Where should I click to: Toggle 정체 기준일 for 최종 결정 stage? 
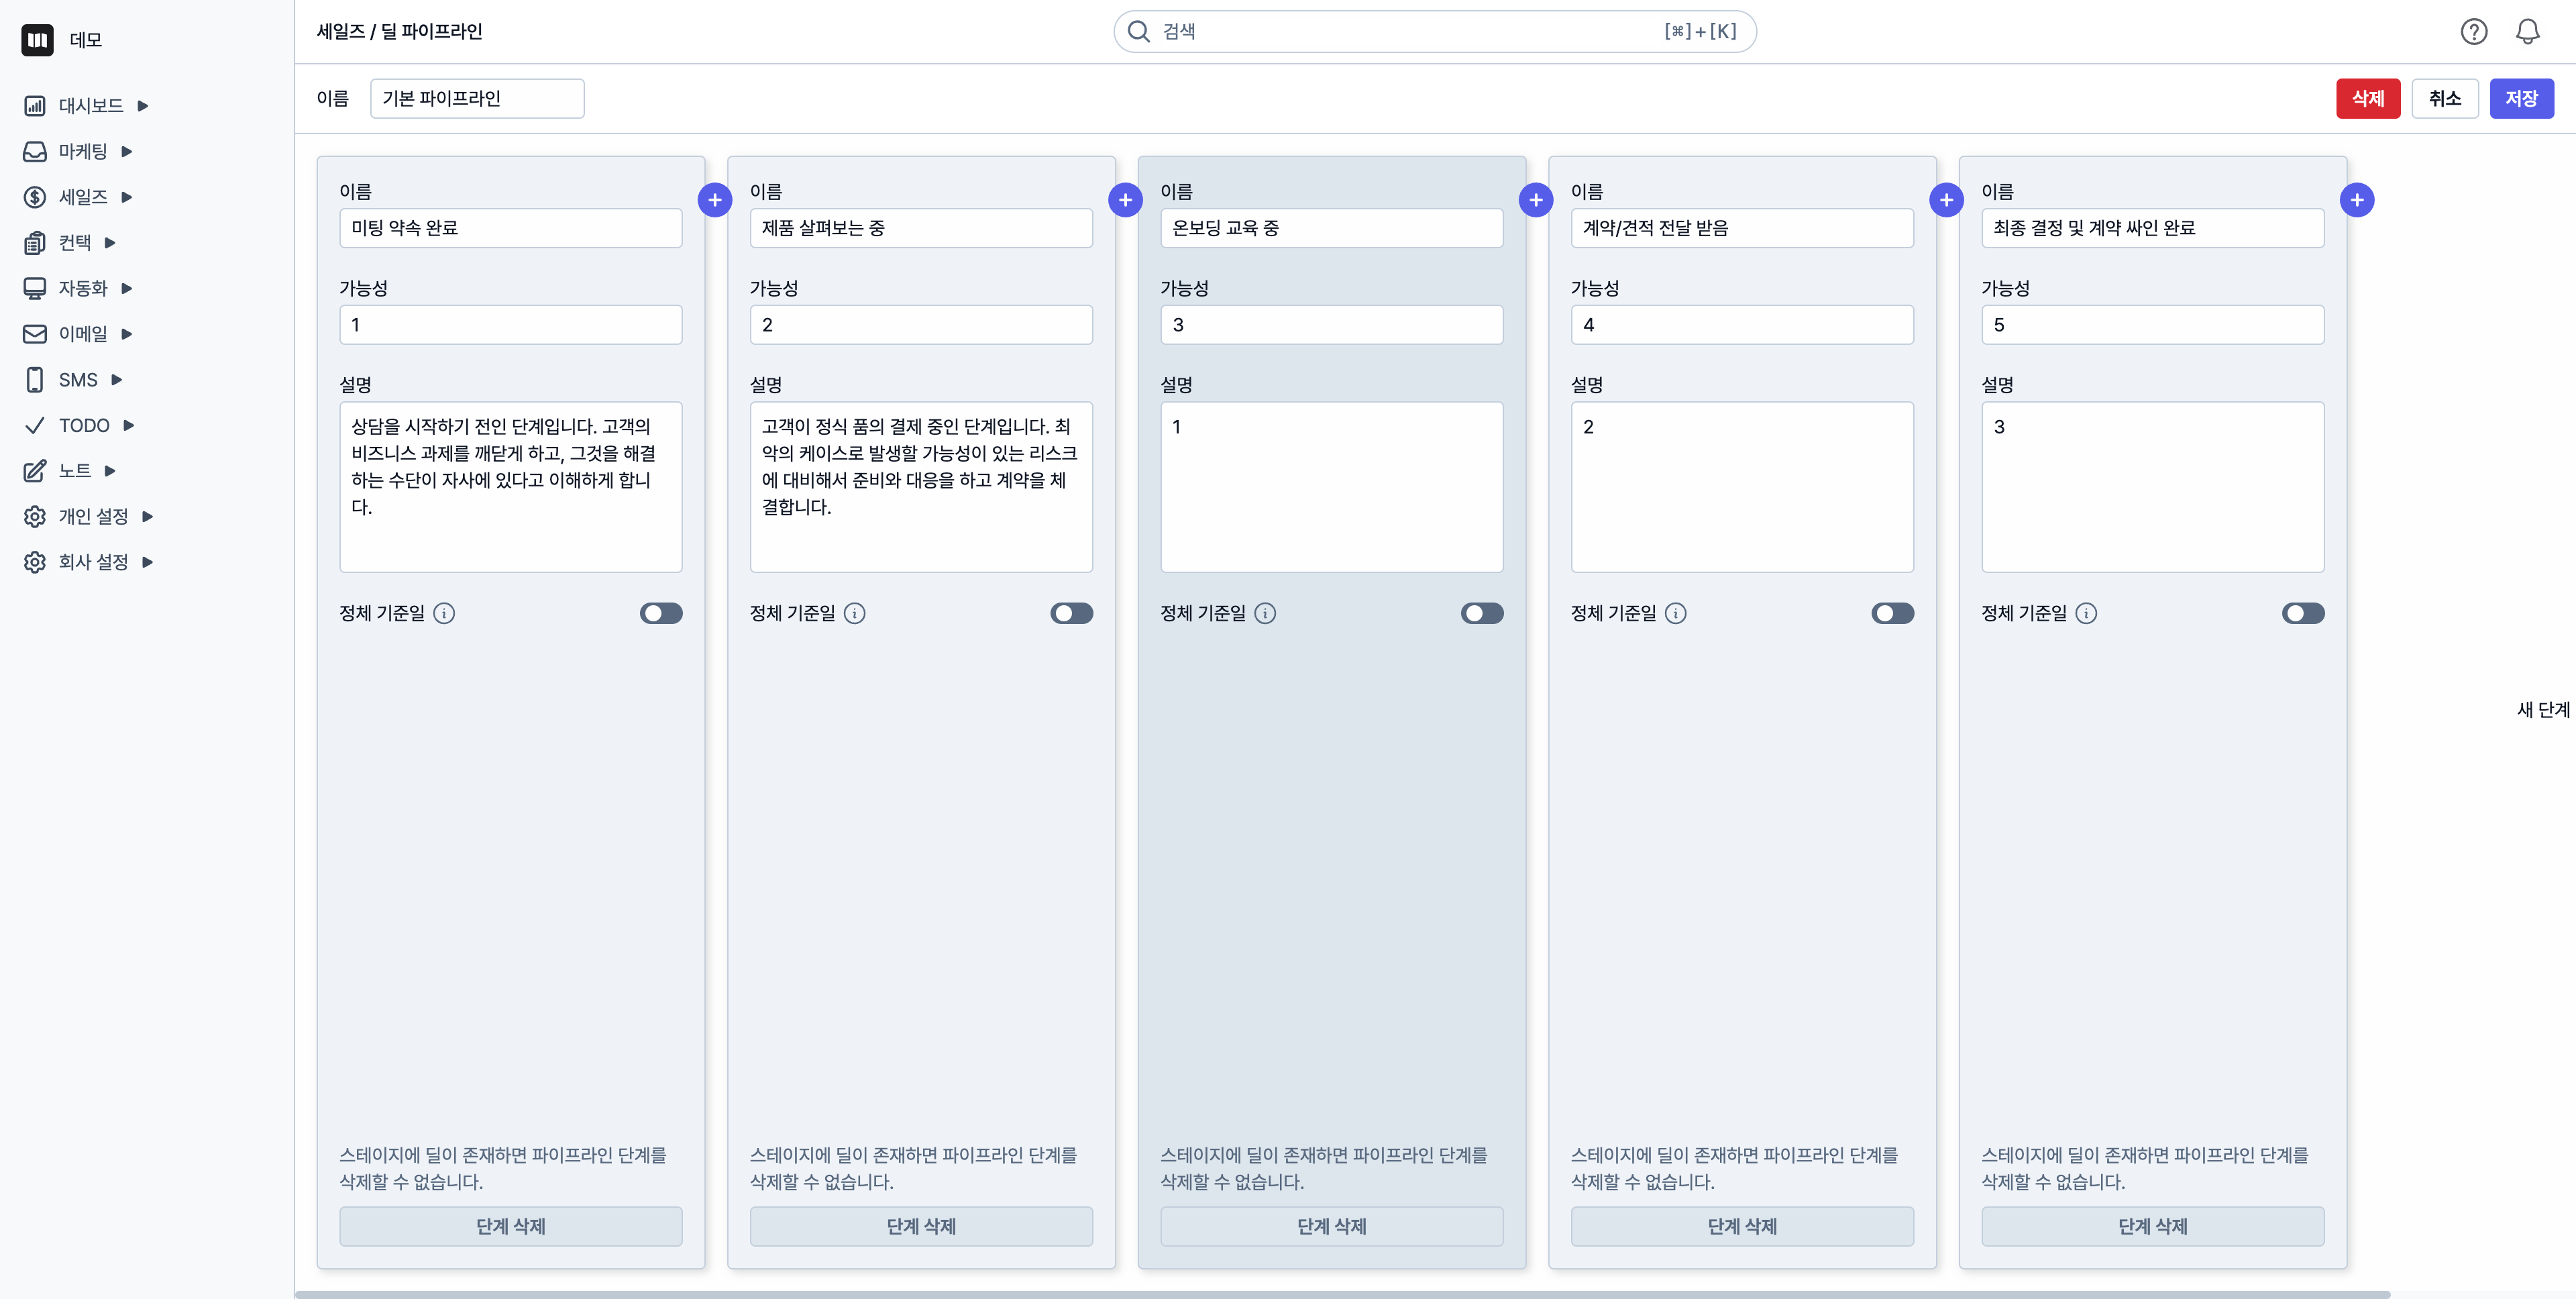[2303, 613]
